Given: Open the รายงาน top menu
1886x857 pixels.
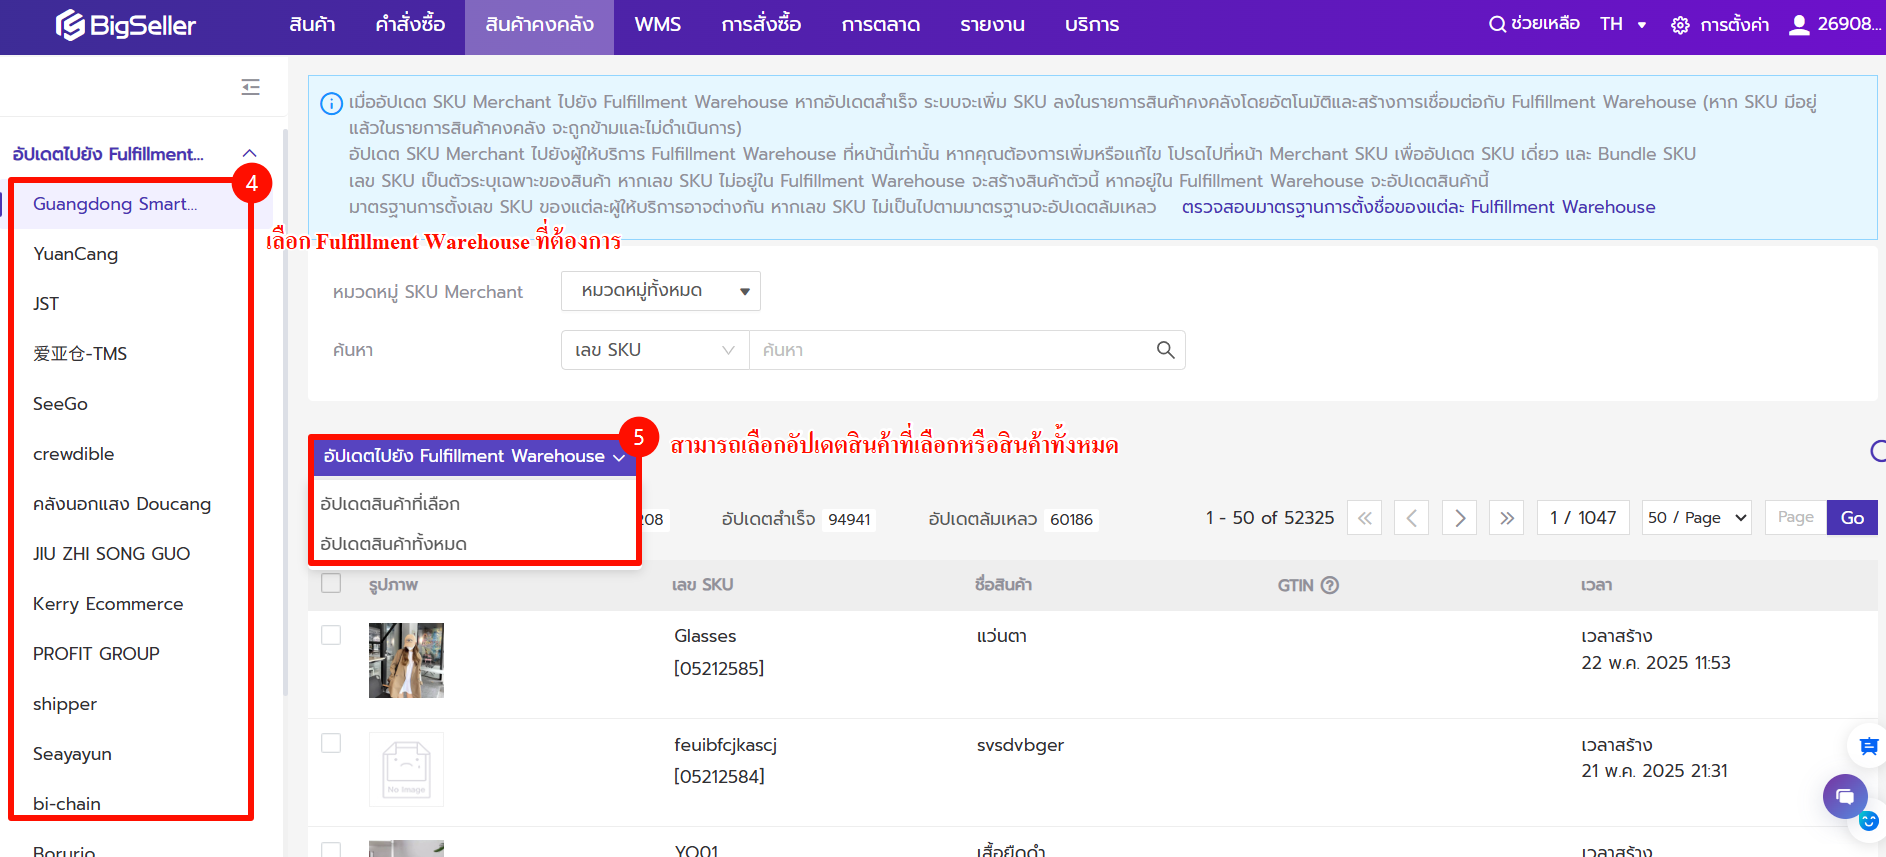Looking at the screenshot, I should 992,25.
